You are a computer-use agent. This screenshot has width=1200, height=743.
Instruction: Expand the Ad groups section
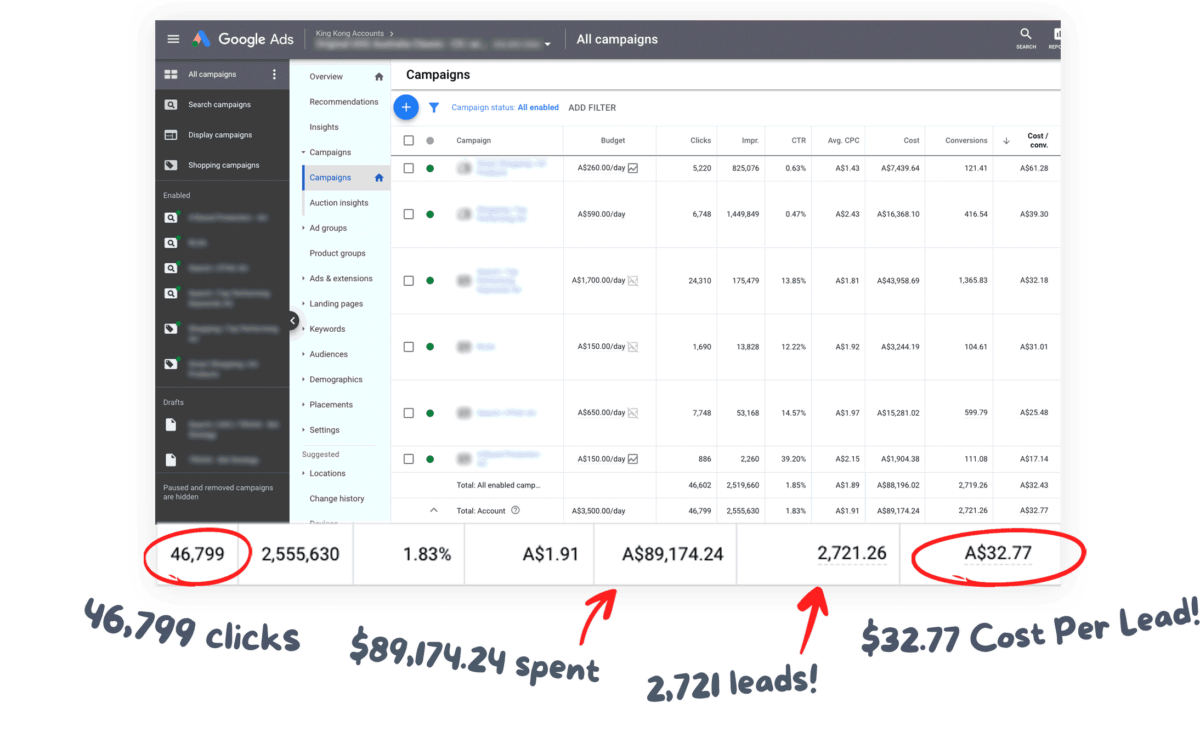[x=328, y=228]
